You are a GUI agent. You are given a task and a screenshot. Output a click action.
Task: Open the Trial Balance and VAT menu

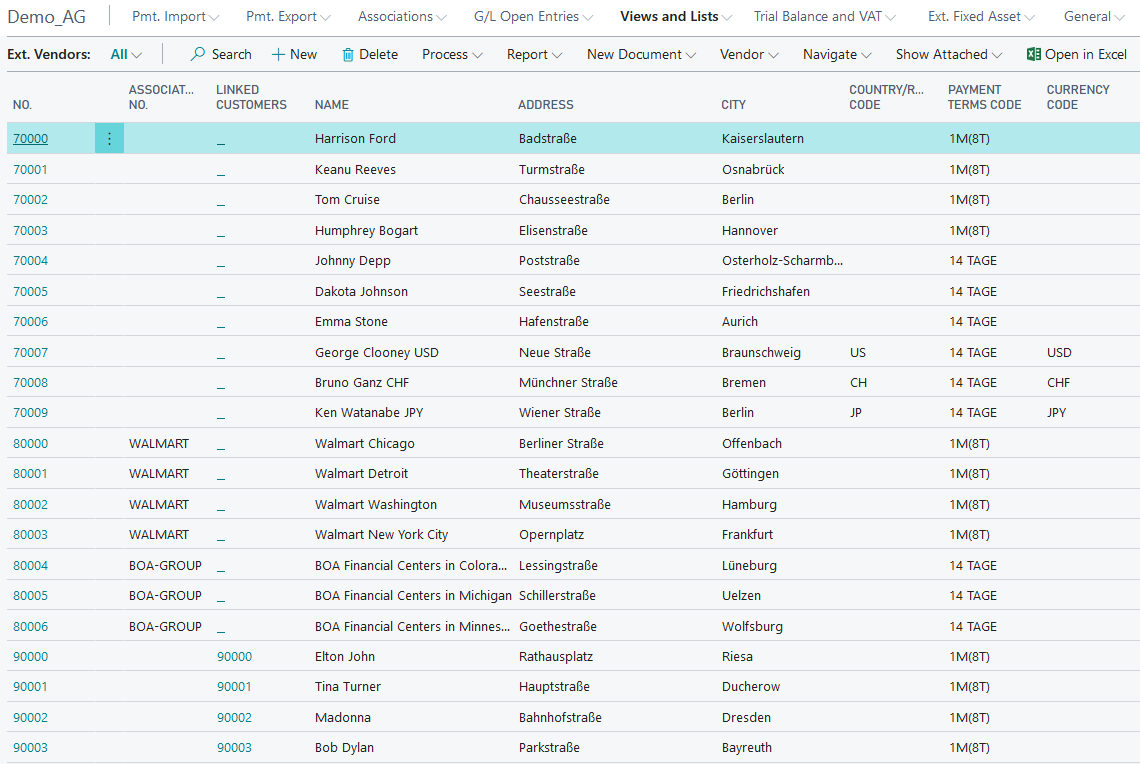pos(825,17)
